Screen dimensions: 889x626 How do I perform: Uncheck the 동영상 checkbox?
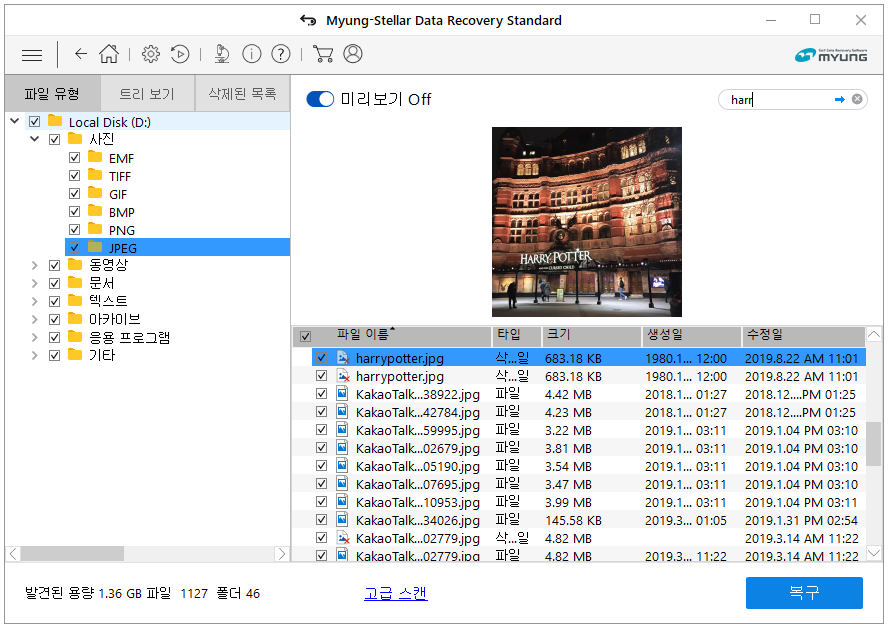pyautogui.click(x=54, y=265)
